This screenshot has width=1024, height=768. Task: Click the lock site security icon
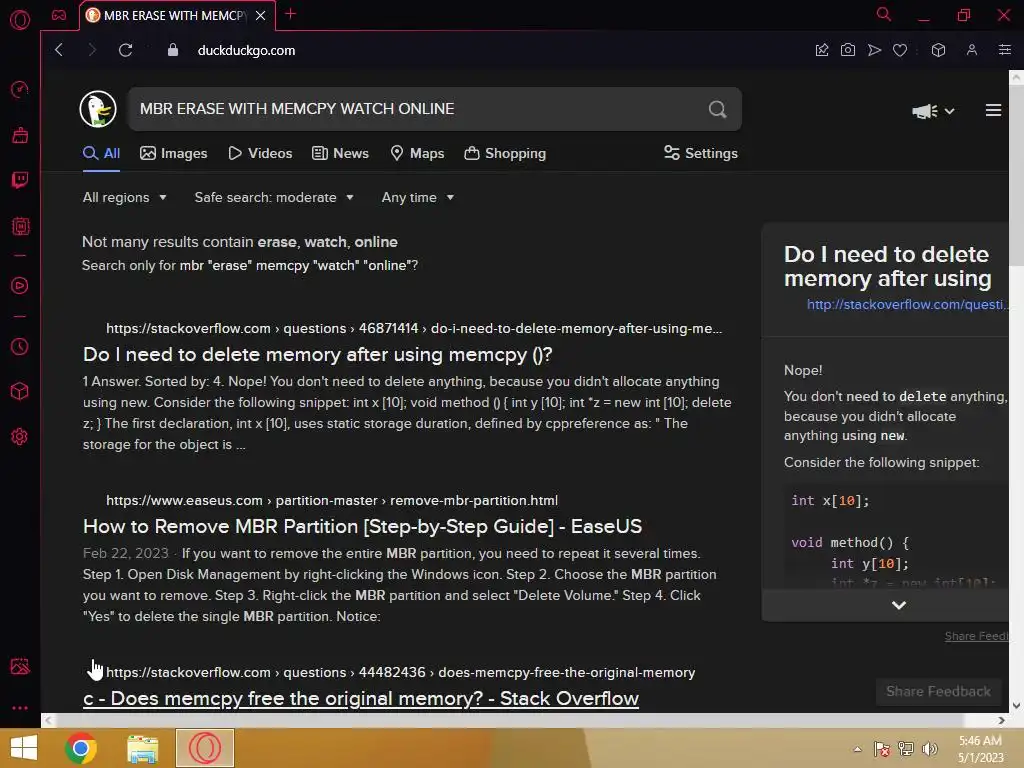click(x=172, y=50)
